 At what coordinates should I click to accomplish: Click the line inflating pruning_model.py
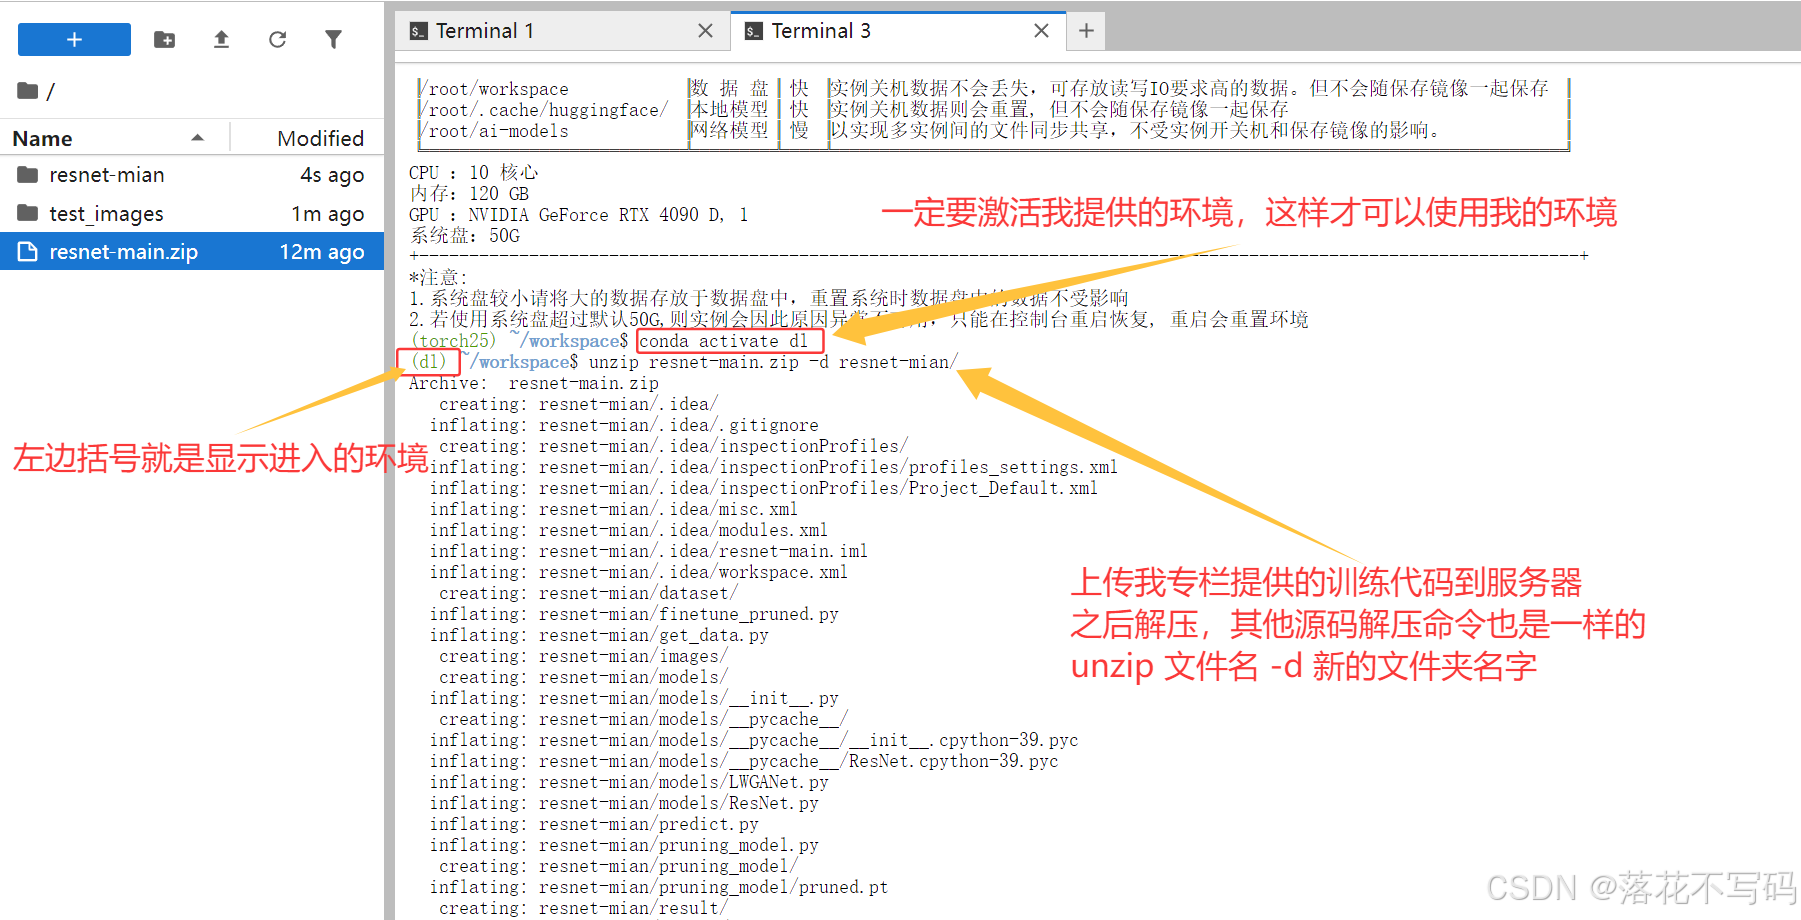pyautogui.click(x=624, y=845)
